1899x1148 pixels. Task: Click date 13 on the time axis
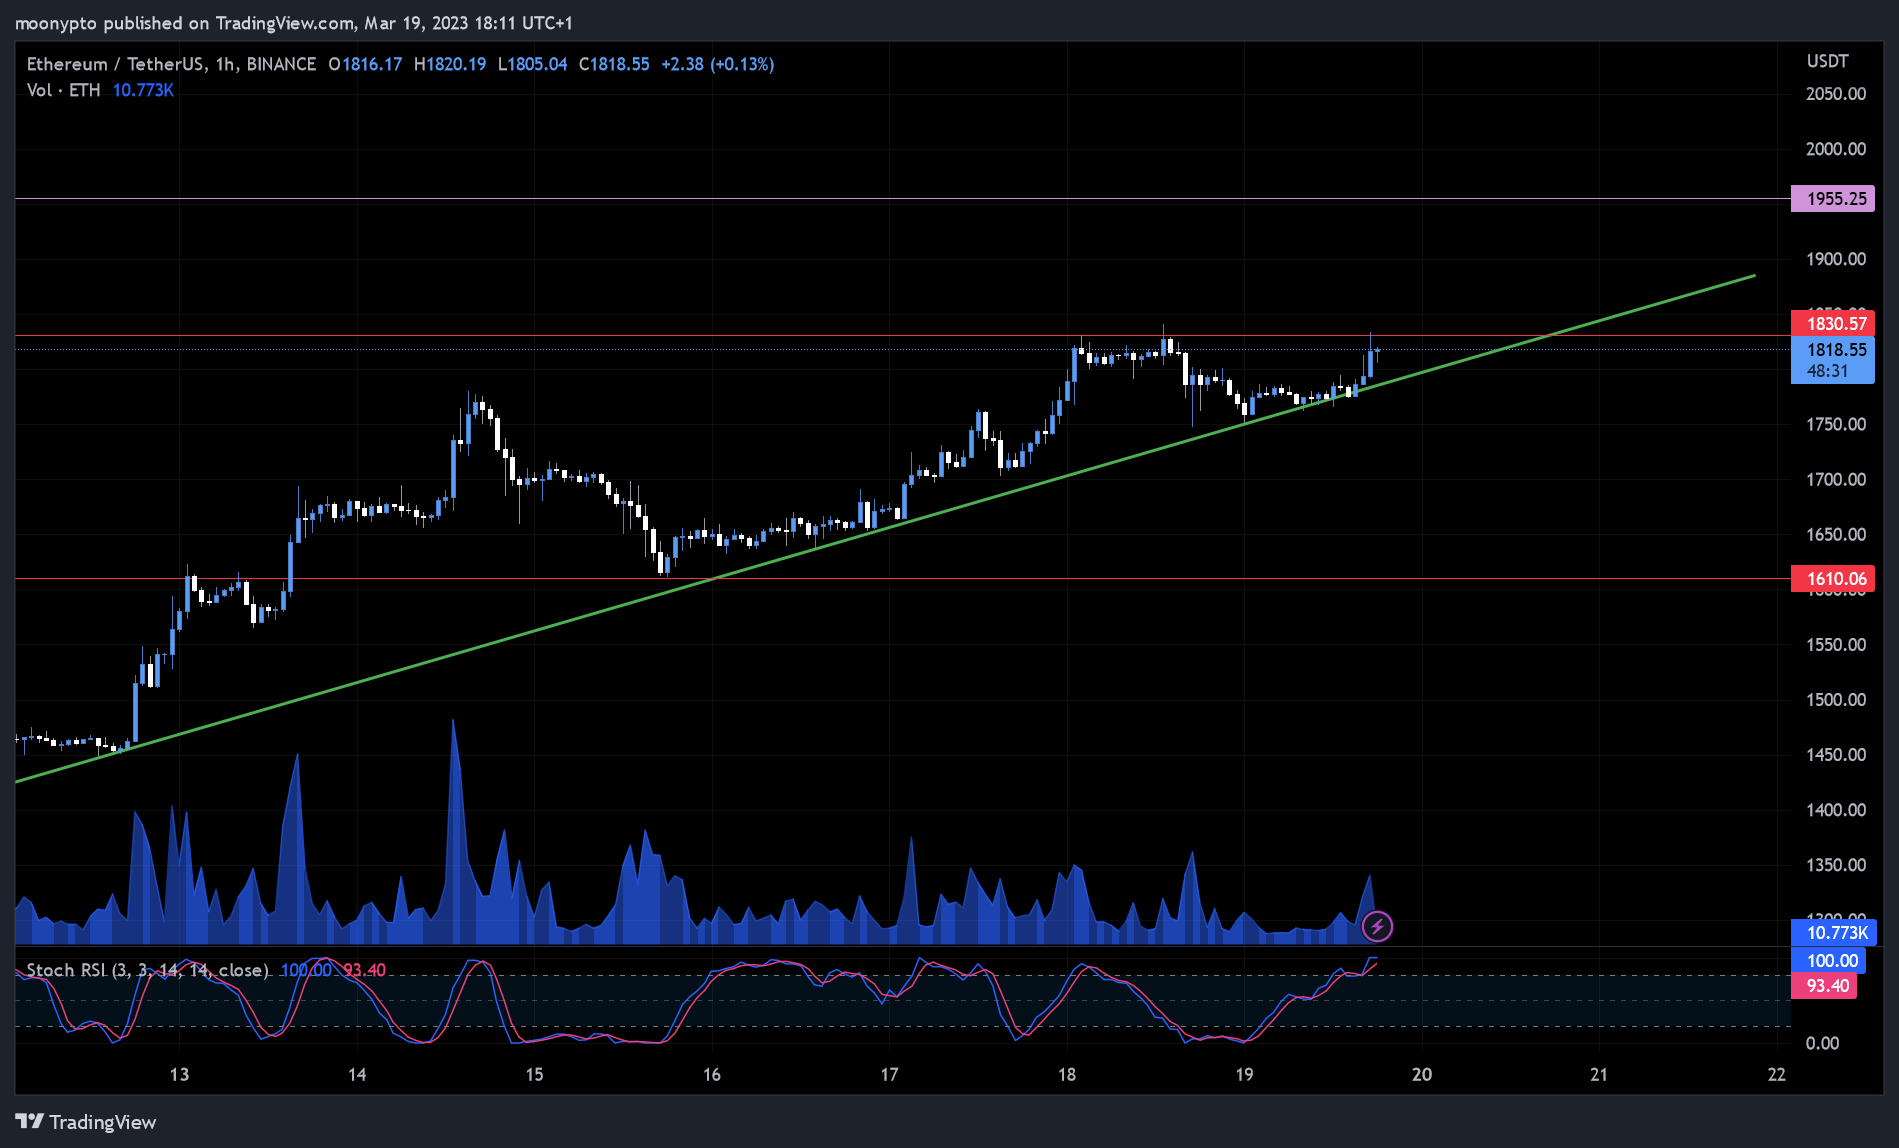(179, 1074)
